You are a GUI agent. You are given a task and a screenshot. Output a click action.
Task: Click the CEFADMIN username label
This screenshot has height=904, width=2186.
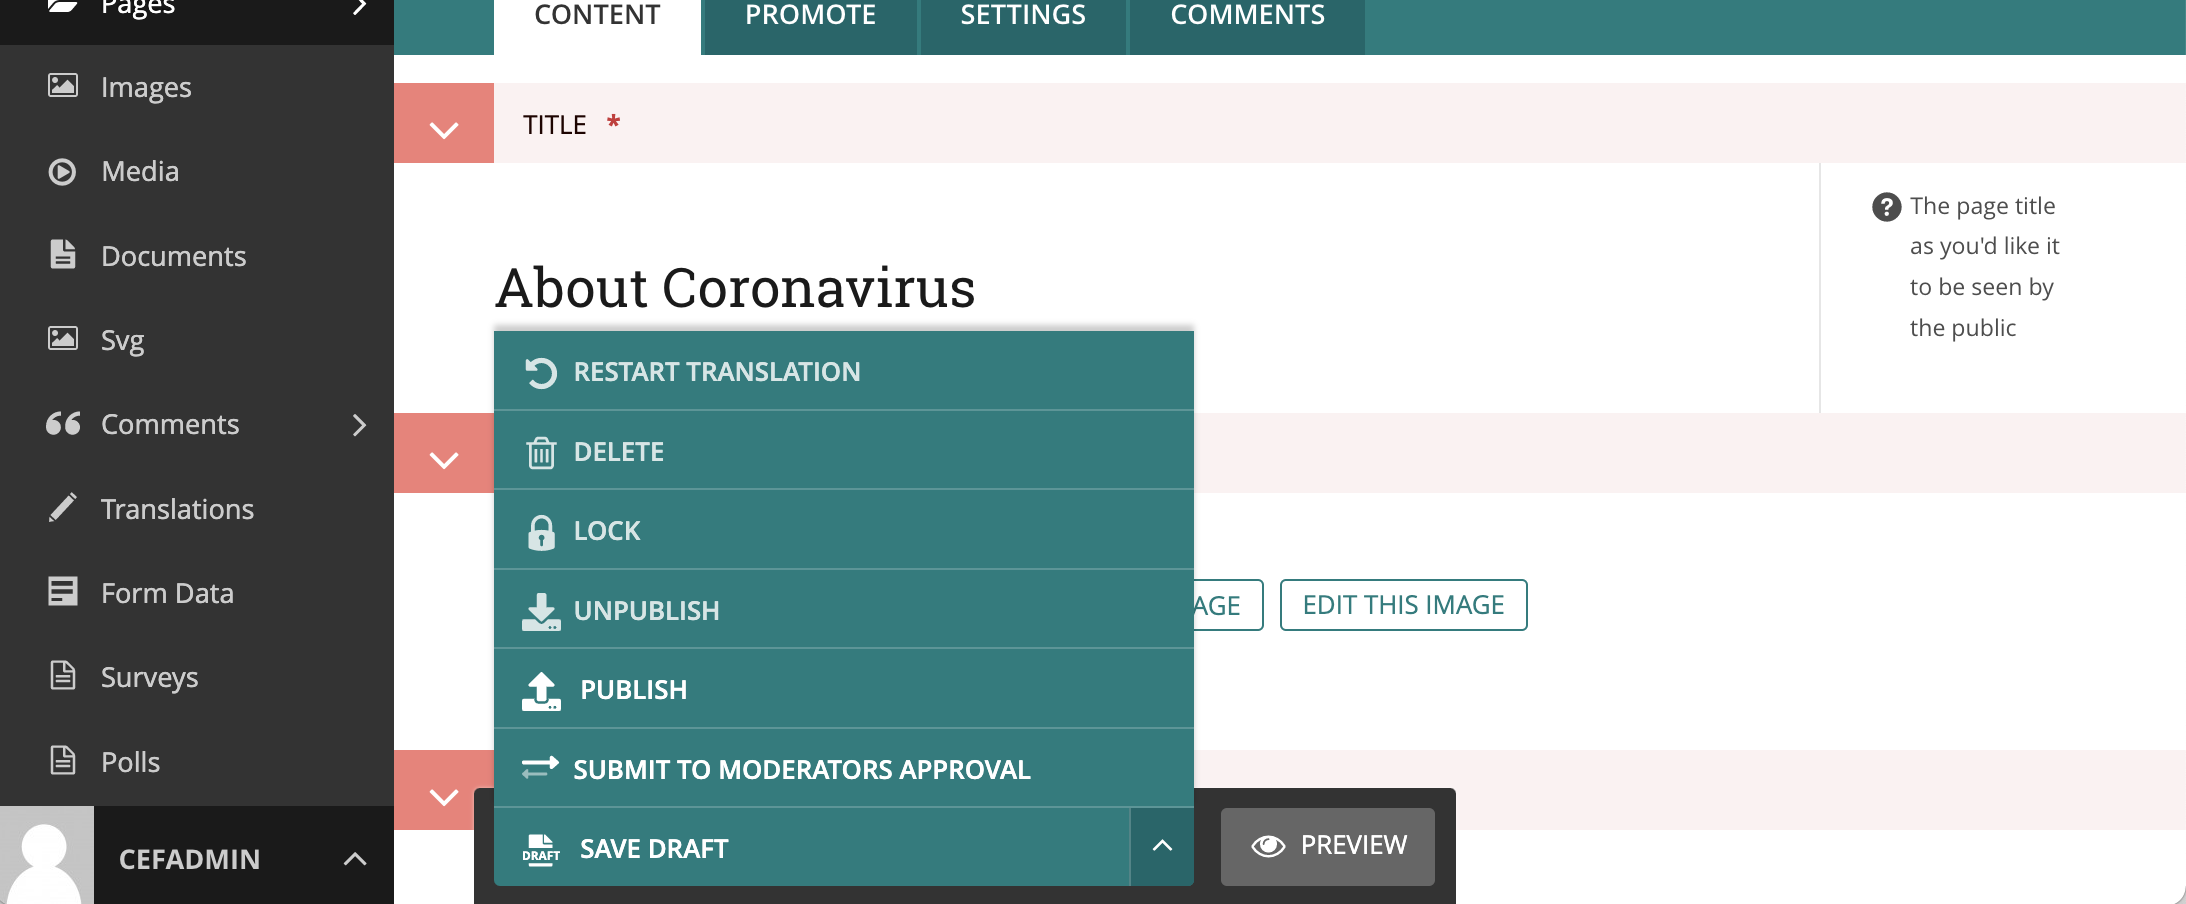click(x=189, y=859)
